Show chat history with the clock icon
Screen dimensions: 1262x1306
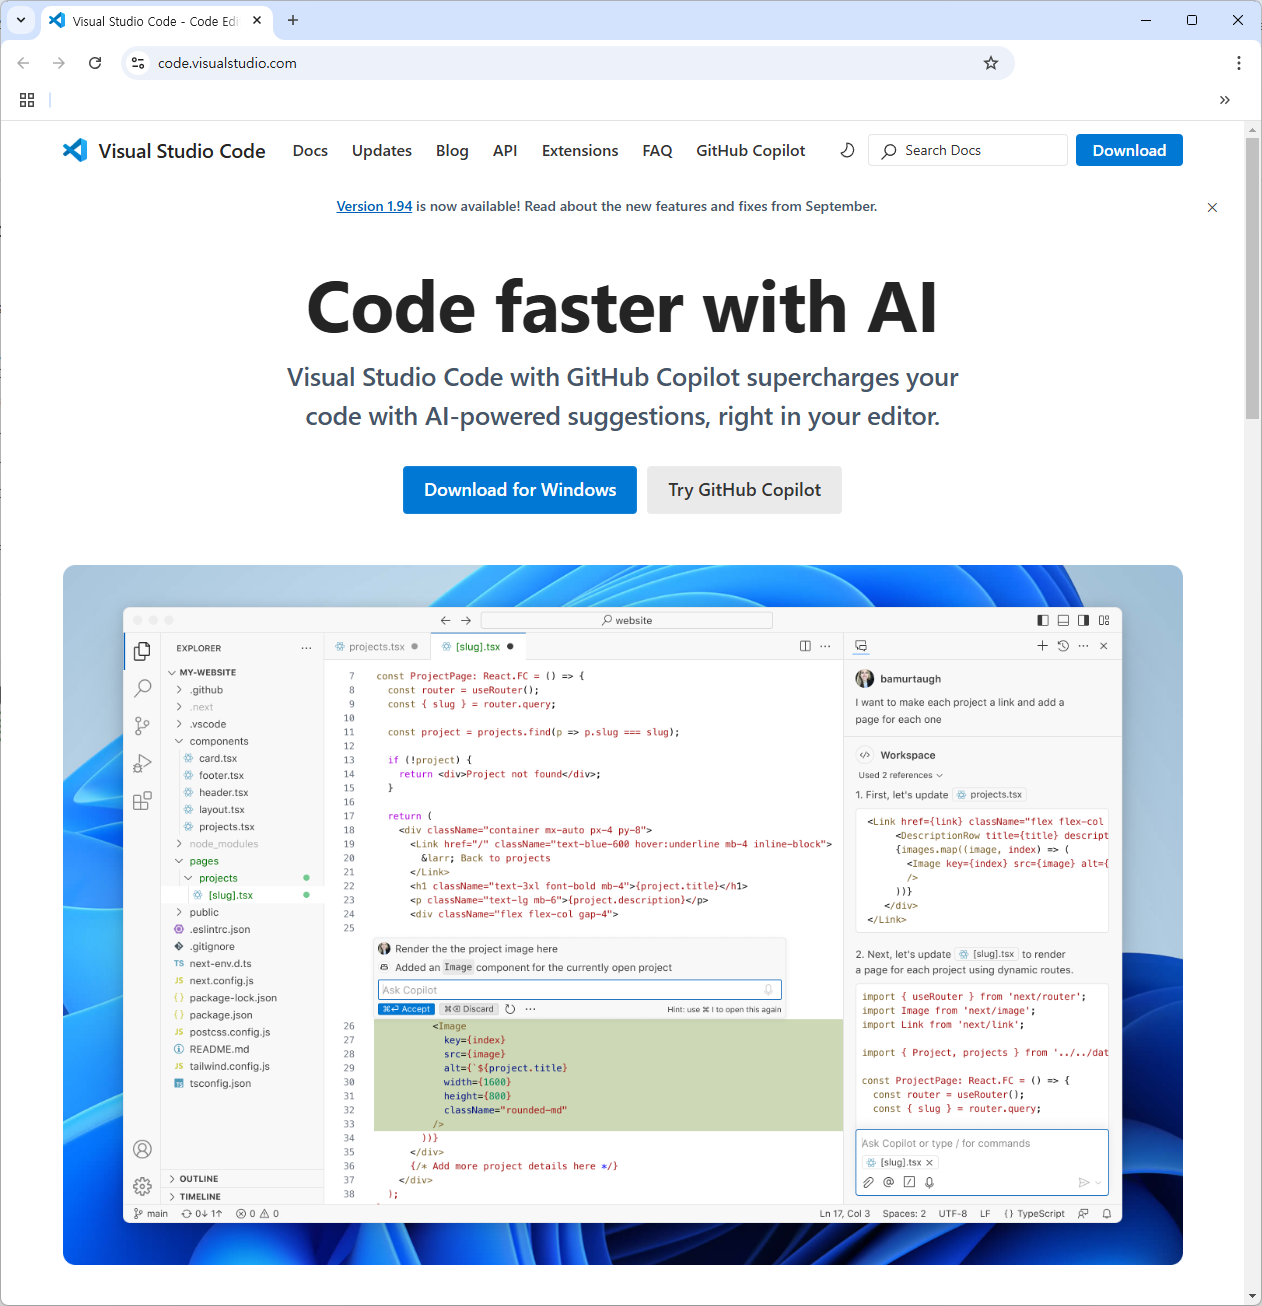point(1063,646)
